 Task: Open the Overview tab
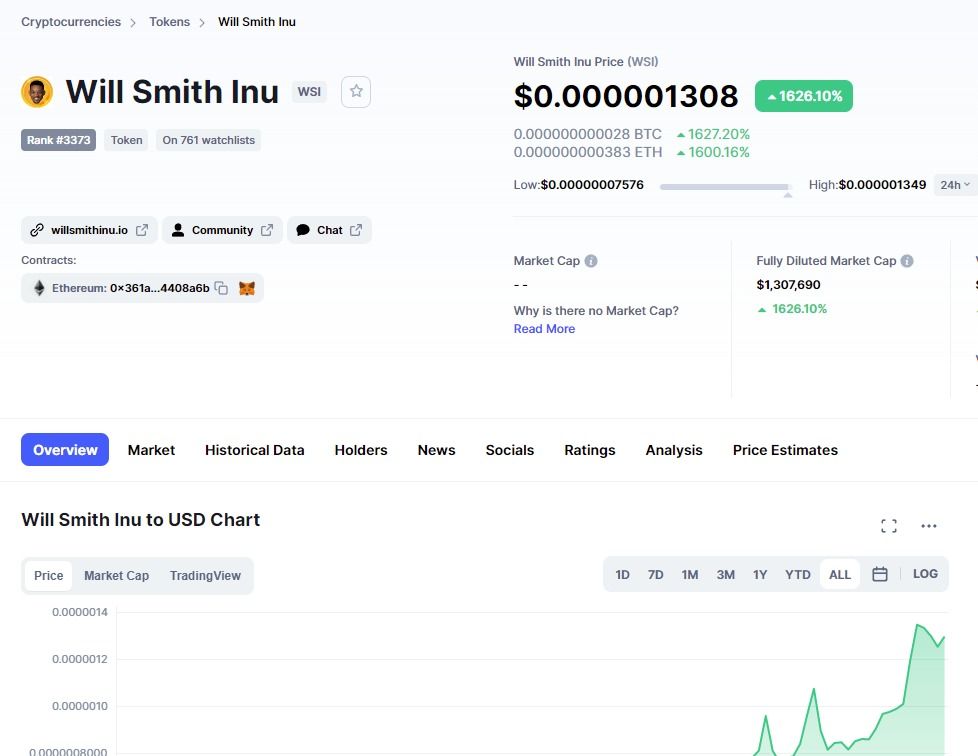click(x=65, y=450)
